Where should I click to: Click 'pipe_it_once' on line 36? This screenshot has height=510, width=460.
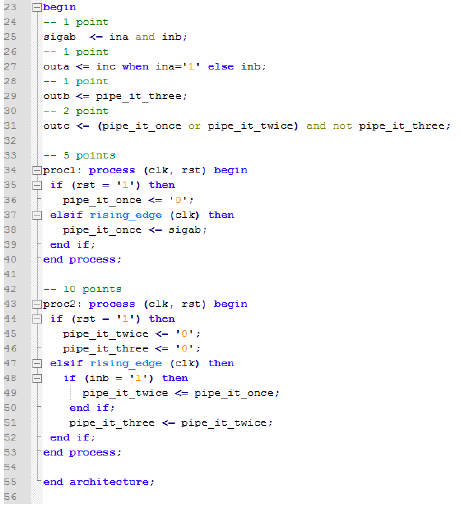coord(102,200)
